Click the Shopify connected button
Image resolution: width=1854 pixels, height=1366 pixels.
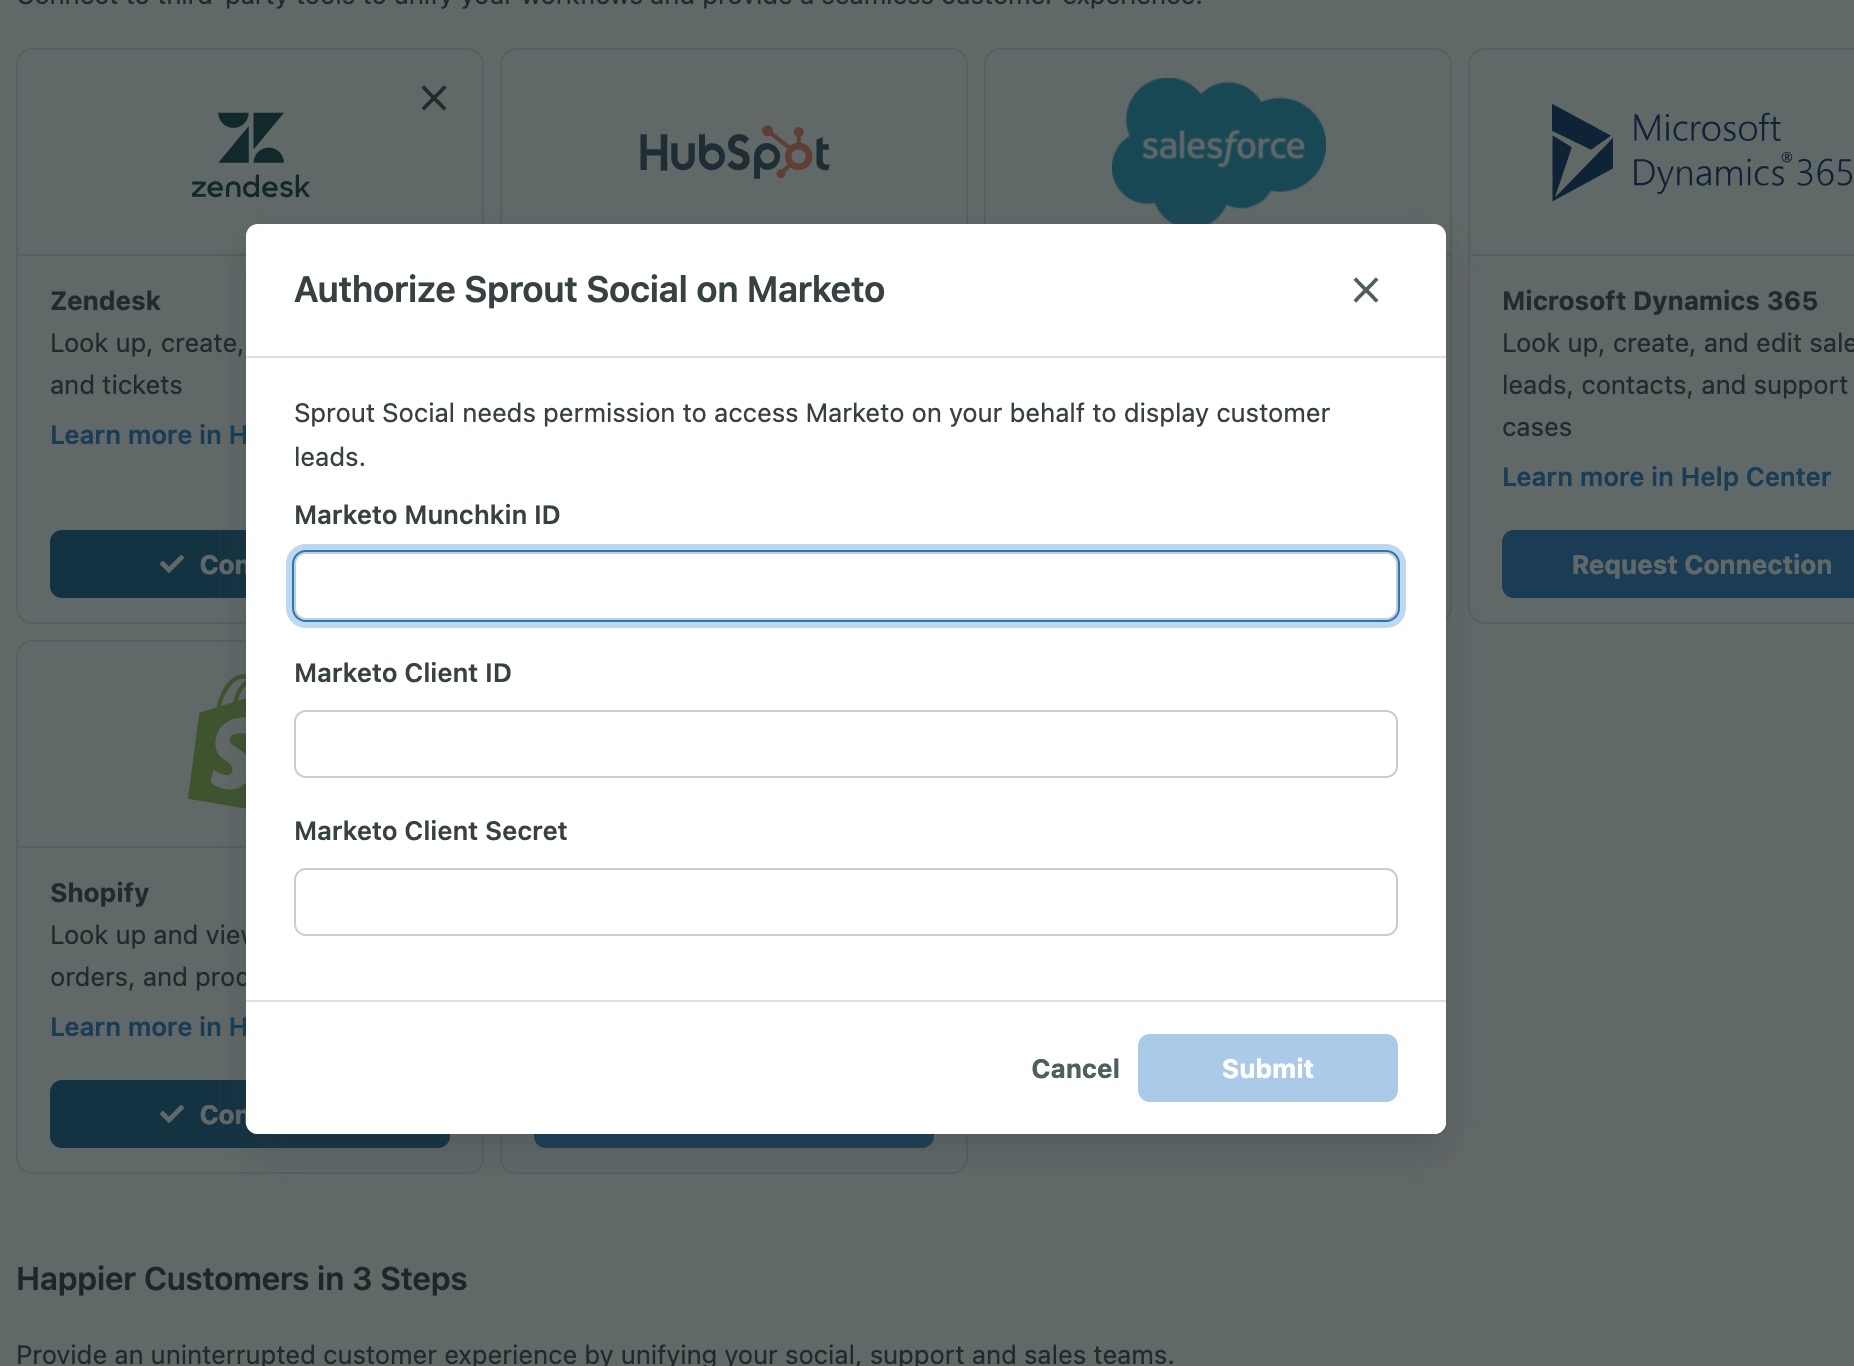(148, 1114)
